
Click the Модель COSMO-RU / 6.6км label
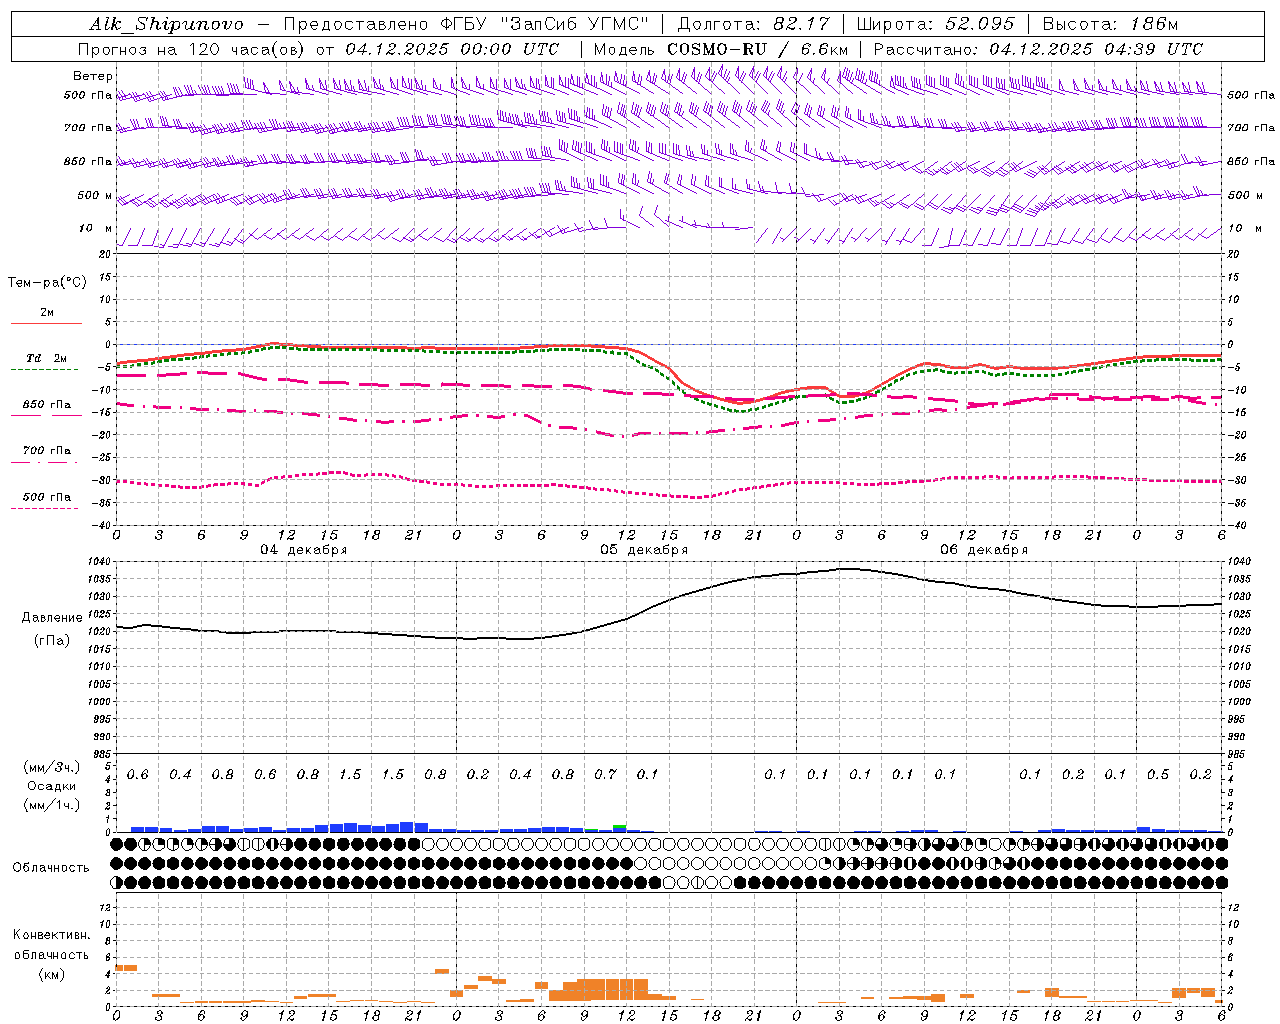coord(721,49)
